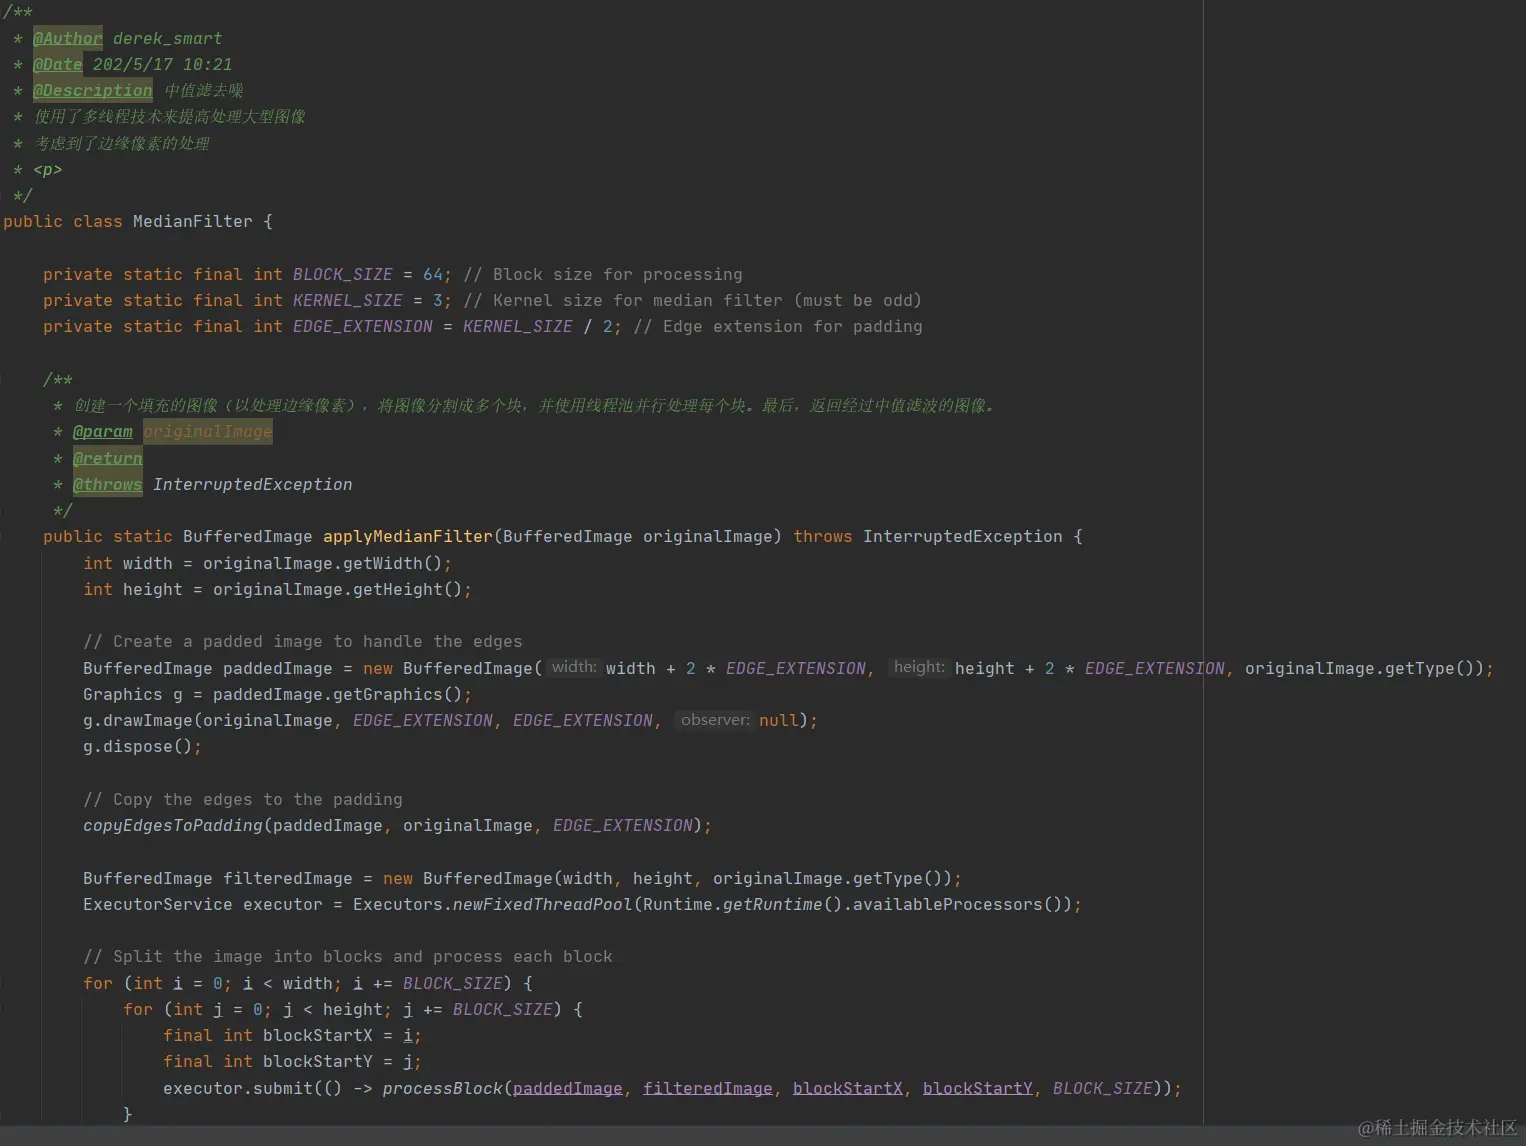Click the g.dispose() statement
Screen dimensions: 1526x1146
pos(143,746)
